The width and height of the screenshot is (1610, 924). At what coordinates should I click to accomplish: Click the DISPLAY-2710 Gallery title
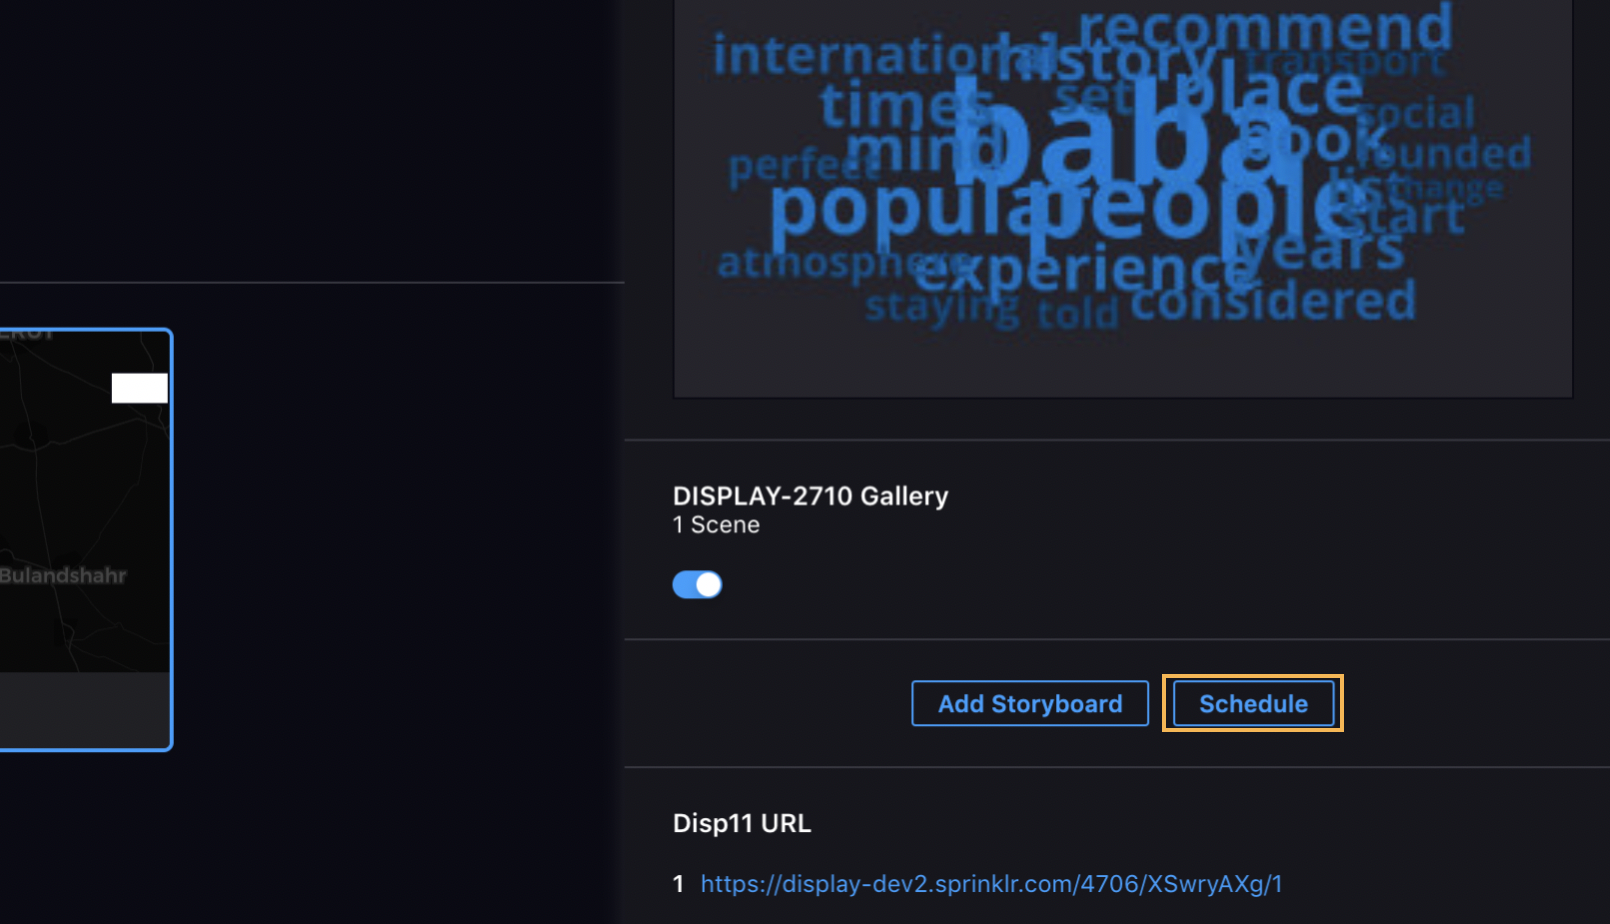[810, 496]
